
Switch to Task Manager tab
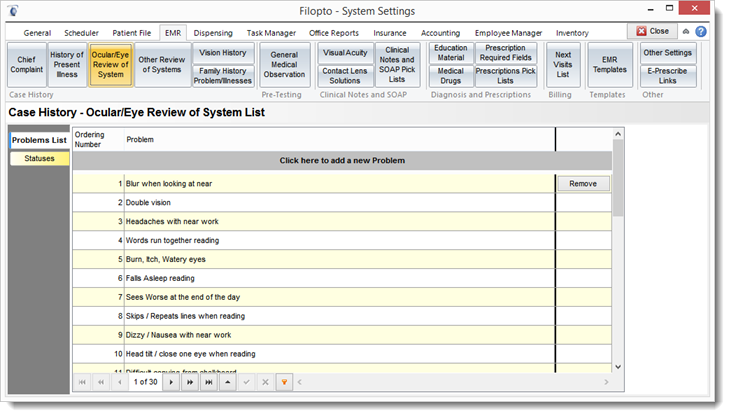coord(271,33)
